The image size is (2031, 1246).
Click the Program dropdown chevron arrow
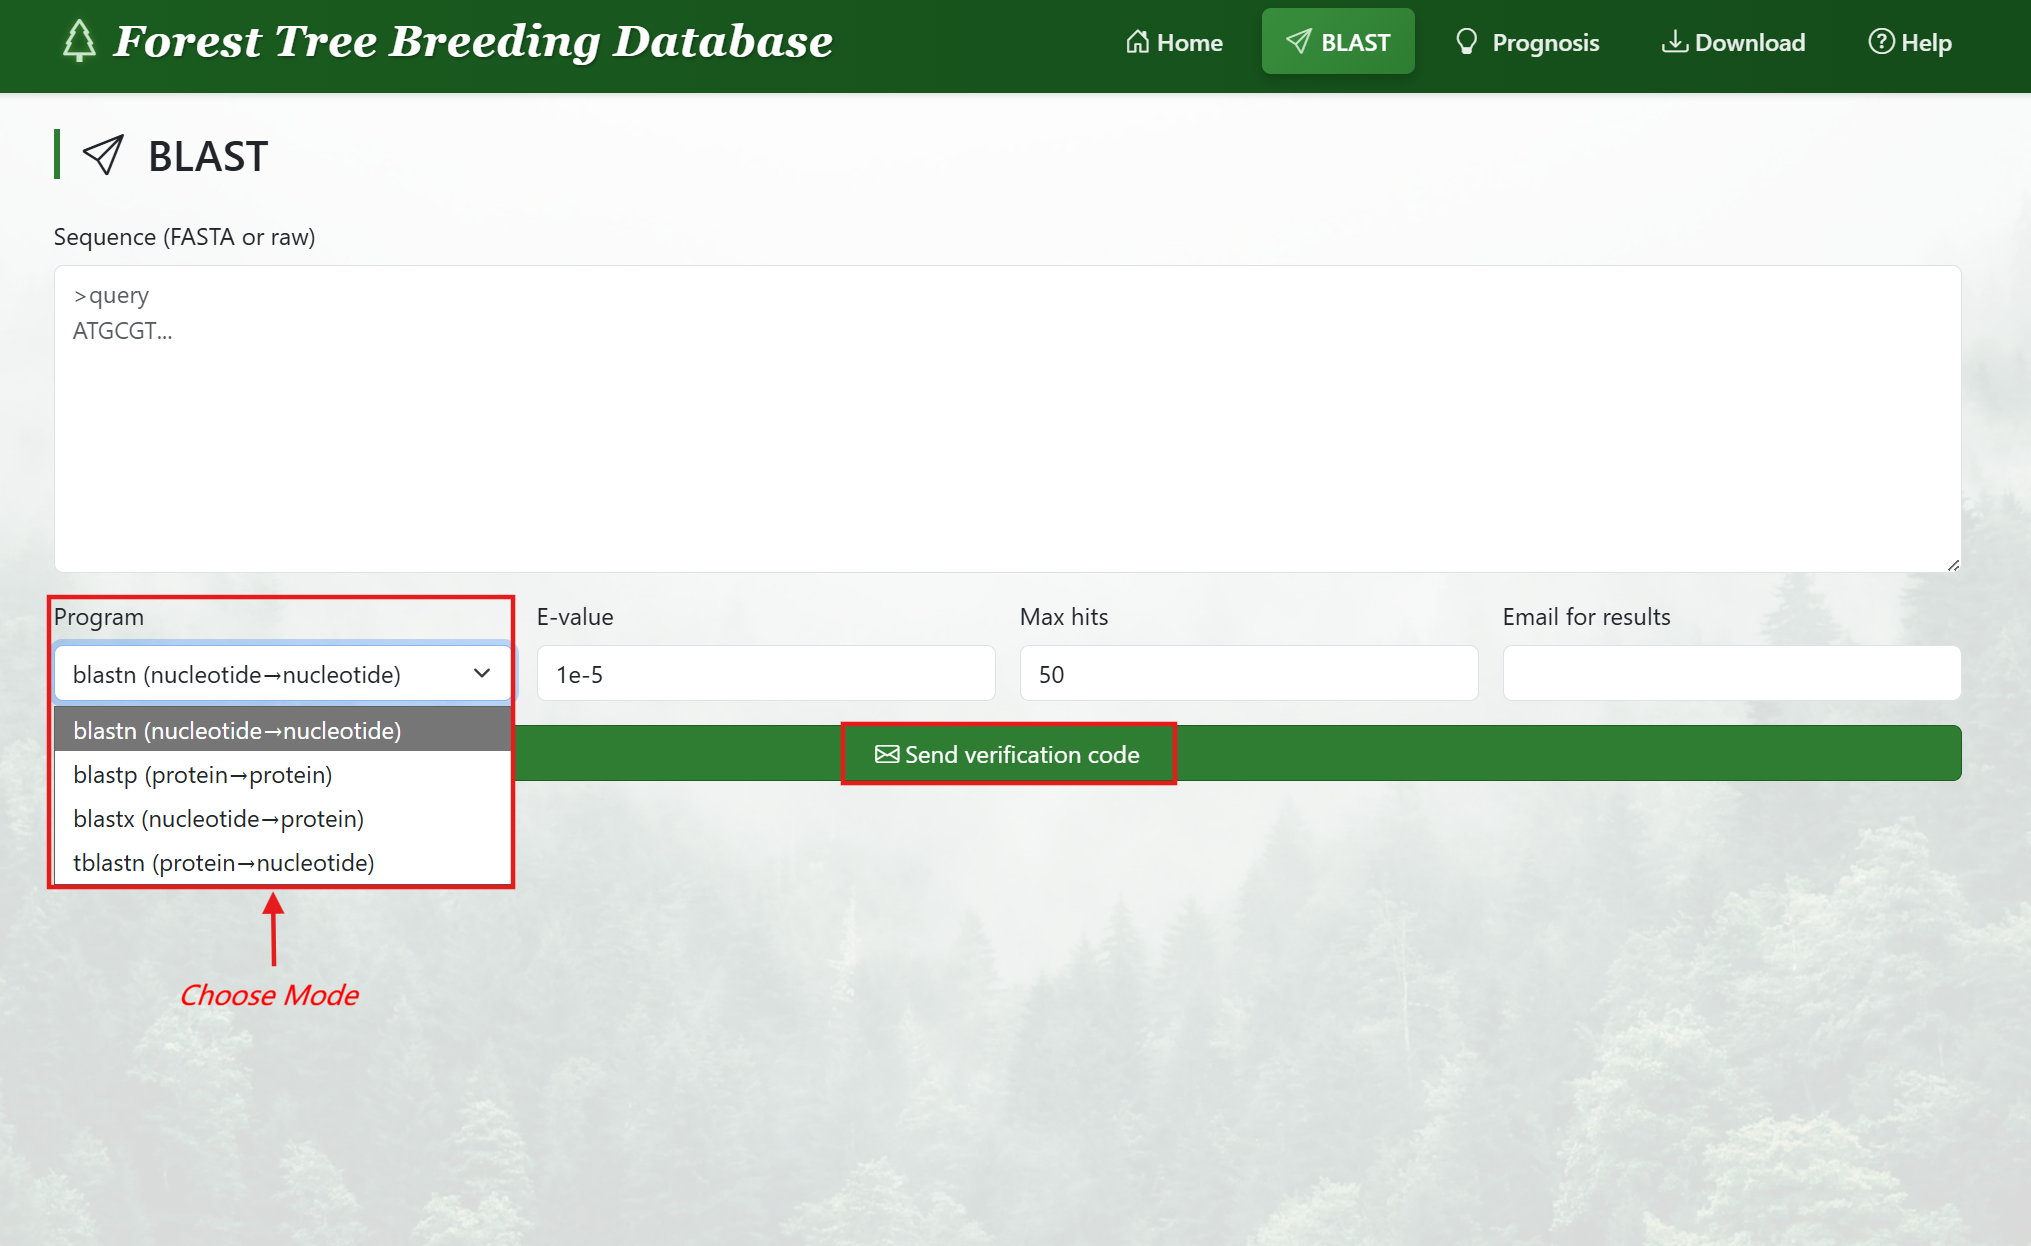pos(482,674)
